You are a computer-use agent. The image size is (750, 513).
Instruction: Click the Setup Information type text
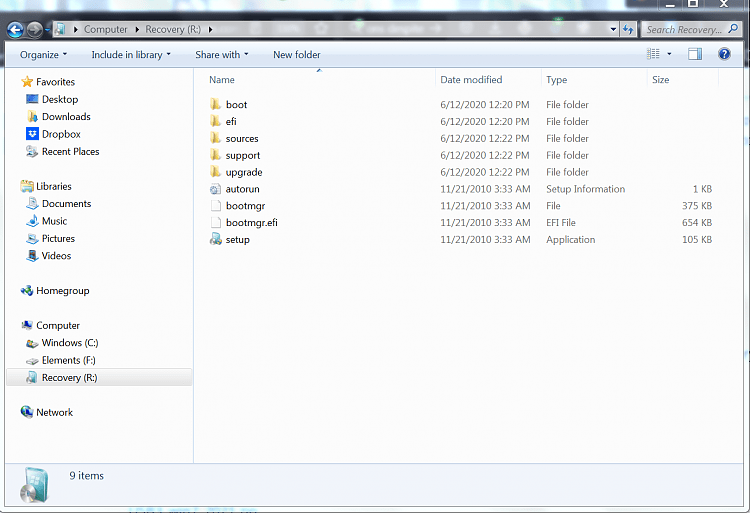point(585,189)
